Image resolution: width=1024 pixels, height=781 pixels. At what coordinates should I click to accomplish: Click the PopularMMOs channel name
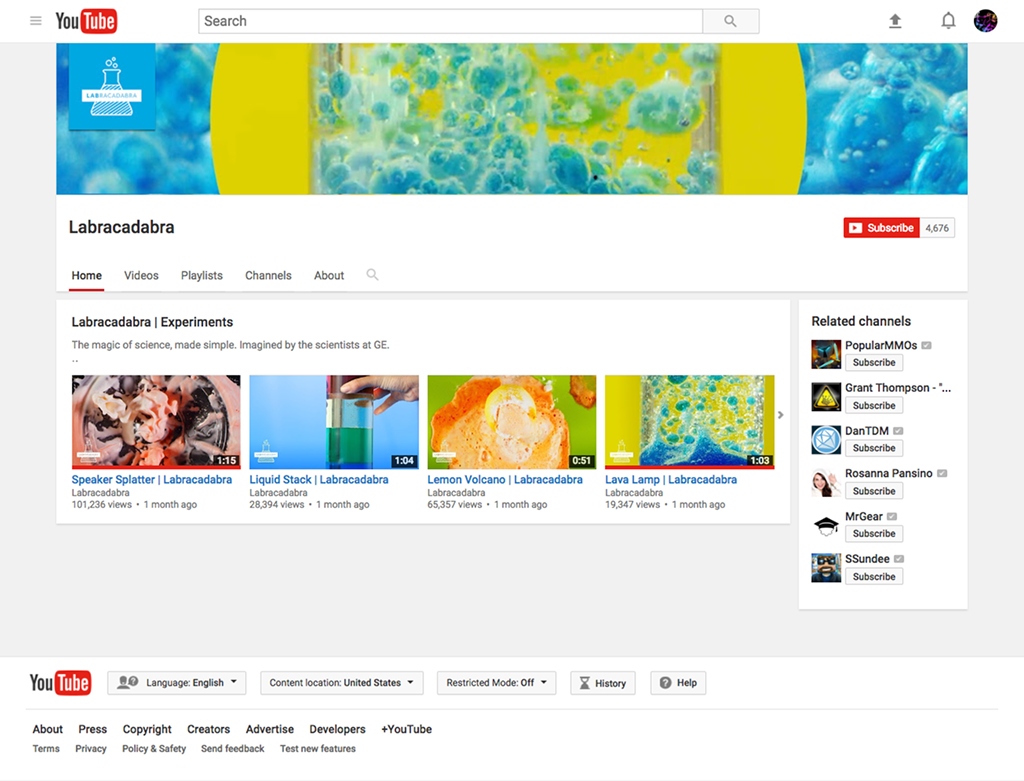[x=881, y=345]
